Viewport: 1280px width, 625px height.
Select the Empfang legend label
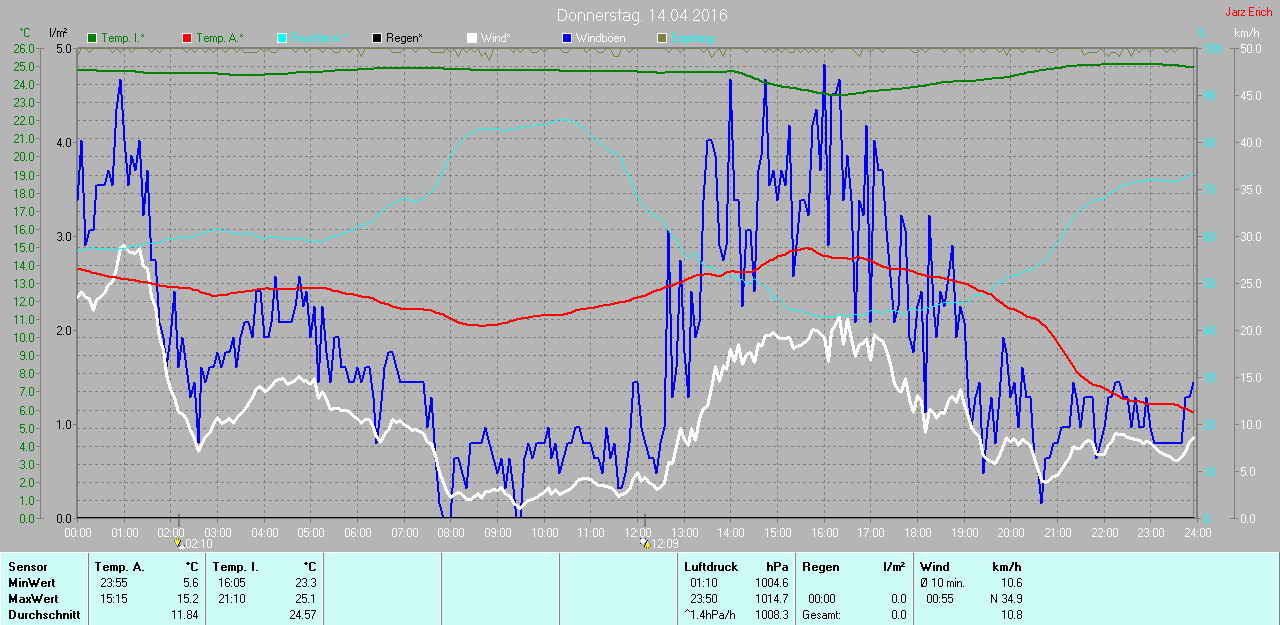[693, 38]
